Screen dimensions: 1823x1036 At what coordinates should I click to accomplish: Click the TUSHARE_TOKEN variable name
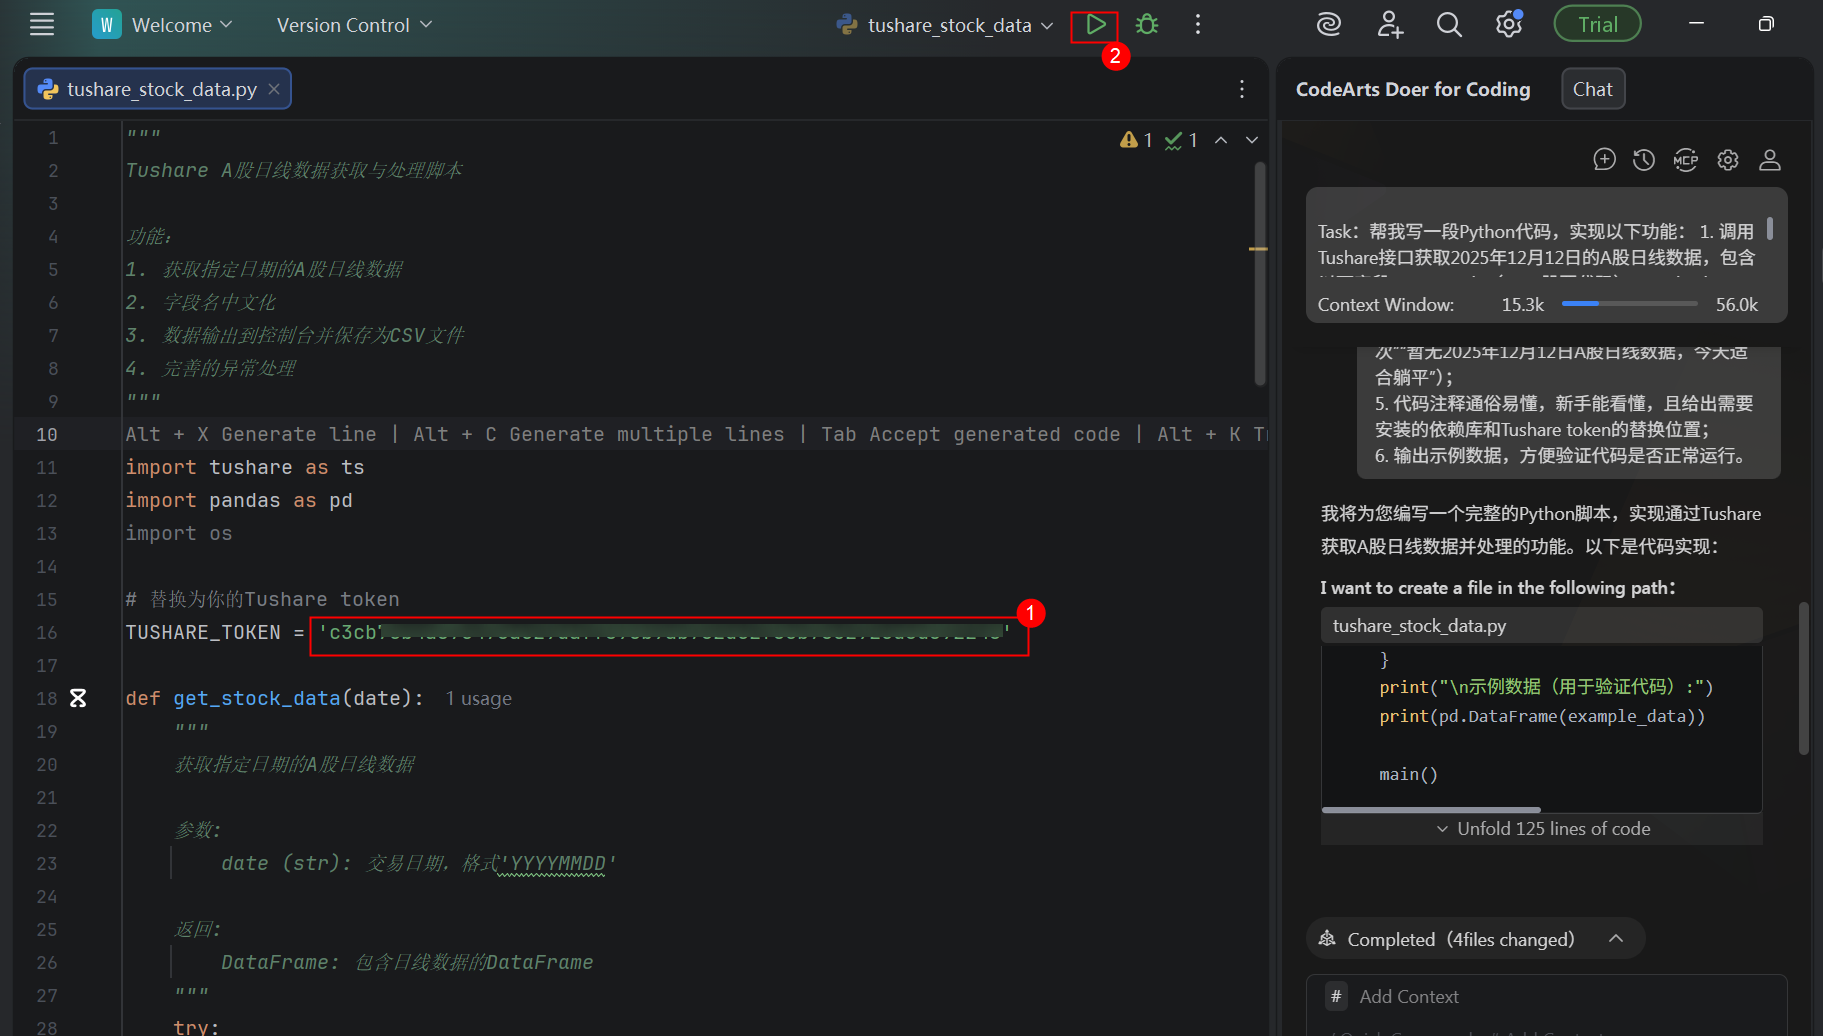(203, 633)
